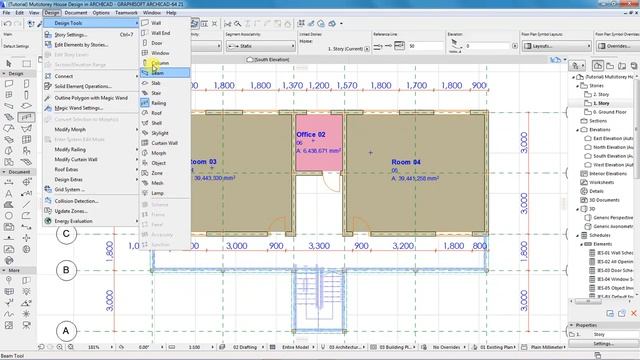
Task: Choose Beam from the Design Tools submenu
Action: pyautogui.click(x=165, y=73)
